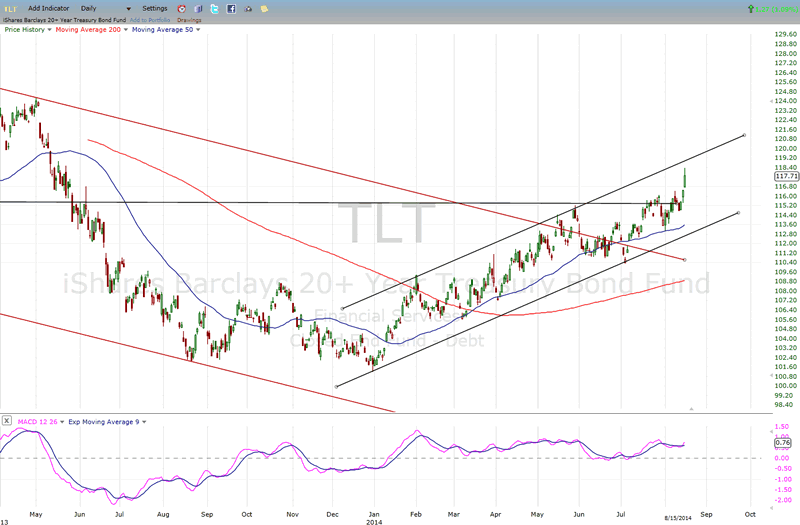The height and width of the screenshot is (525, 800).
Task: Click the book icon in toolbar
Action: click(x=197, y=8)
